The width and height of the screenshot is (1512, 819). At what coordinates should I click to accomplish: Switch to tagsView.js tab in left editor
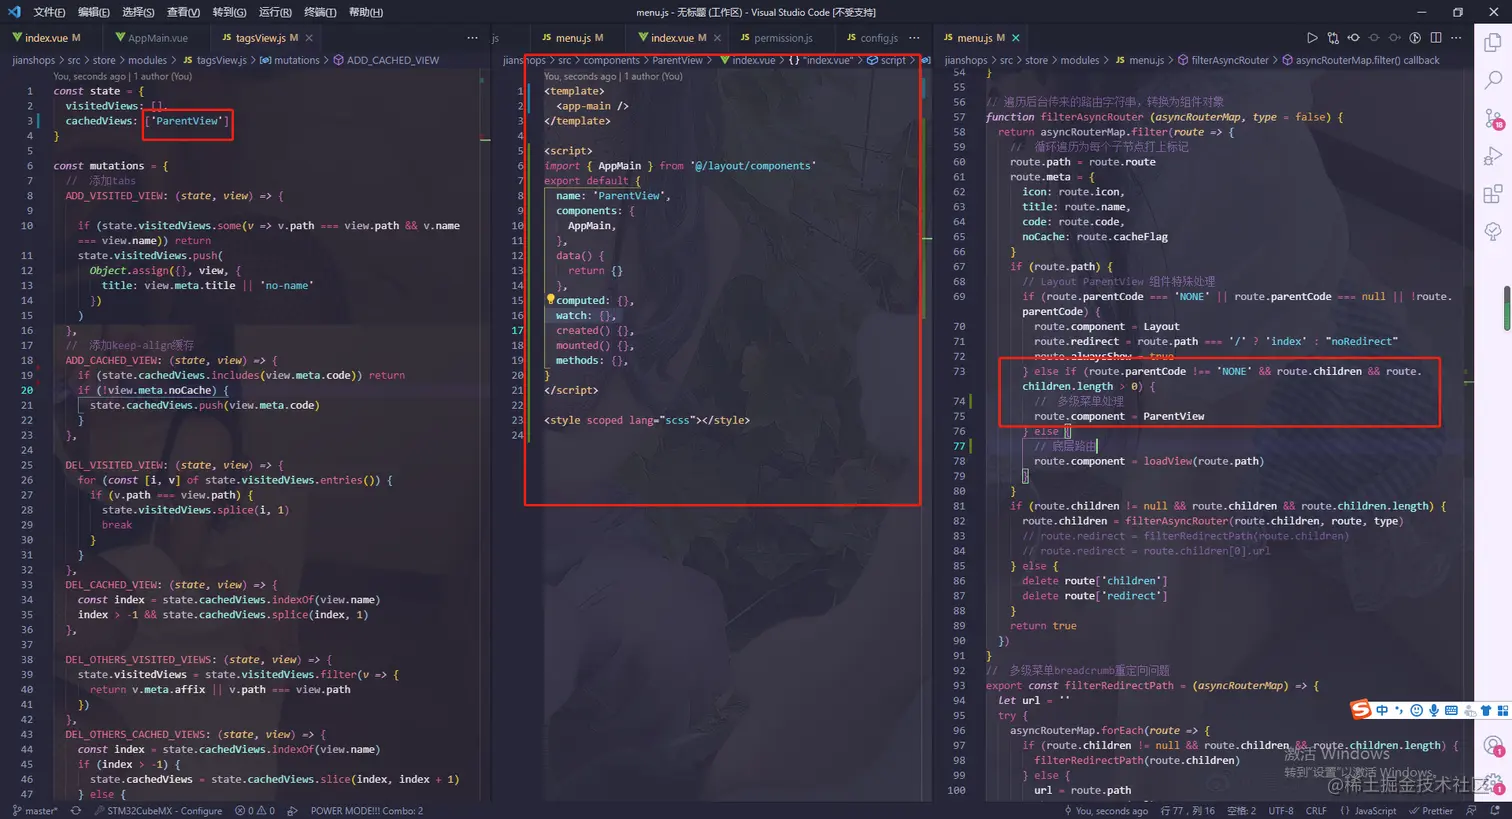pos(260,38)
